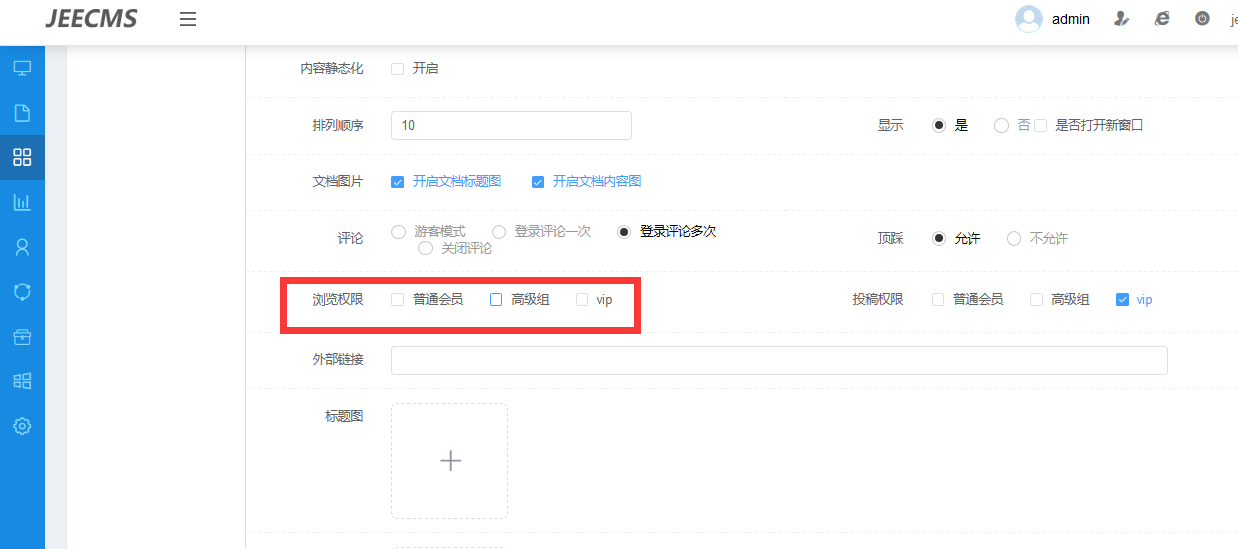Image resolution: width=1238 pixels, height=549 pixels.
Task: Click the 排列顺序 label
Action: click(x=338, y=126)
